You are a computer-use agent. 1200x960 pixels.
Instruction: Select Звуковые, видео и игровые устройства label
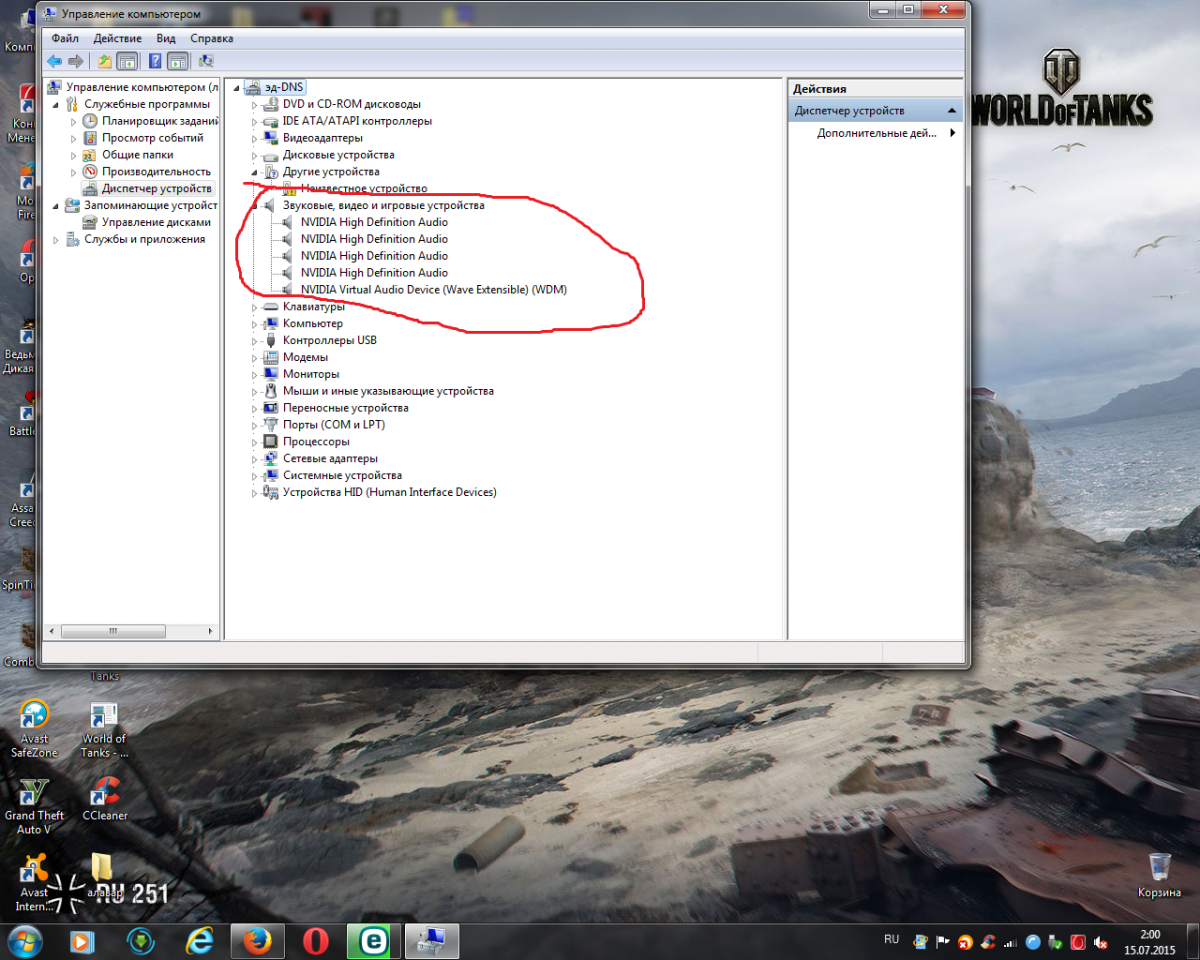point(383,205)
